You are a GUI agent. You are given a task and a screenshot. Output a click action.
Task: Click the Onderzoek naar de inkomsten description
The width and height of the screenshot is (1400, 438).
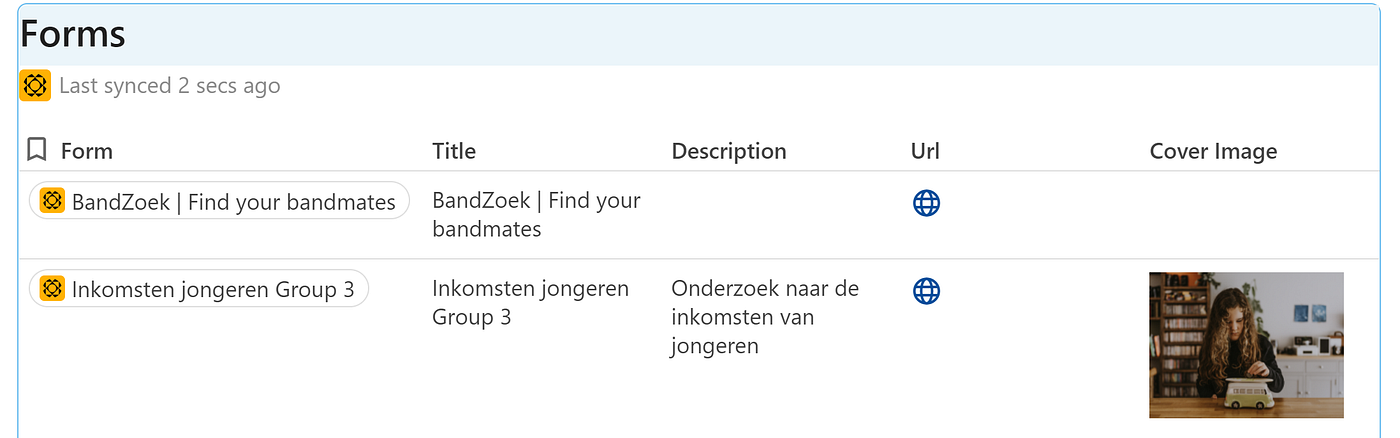coord(765,317)
